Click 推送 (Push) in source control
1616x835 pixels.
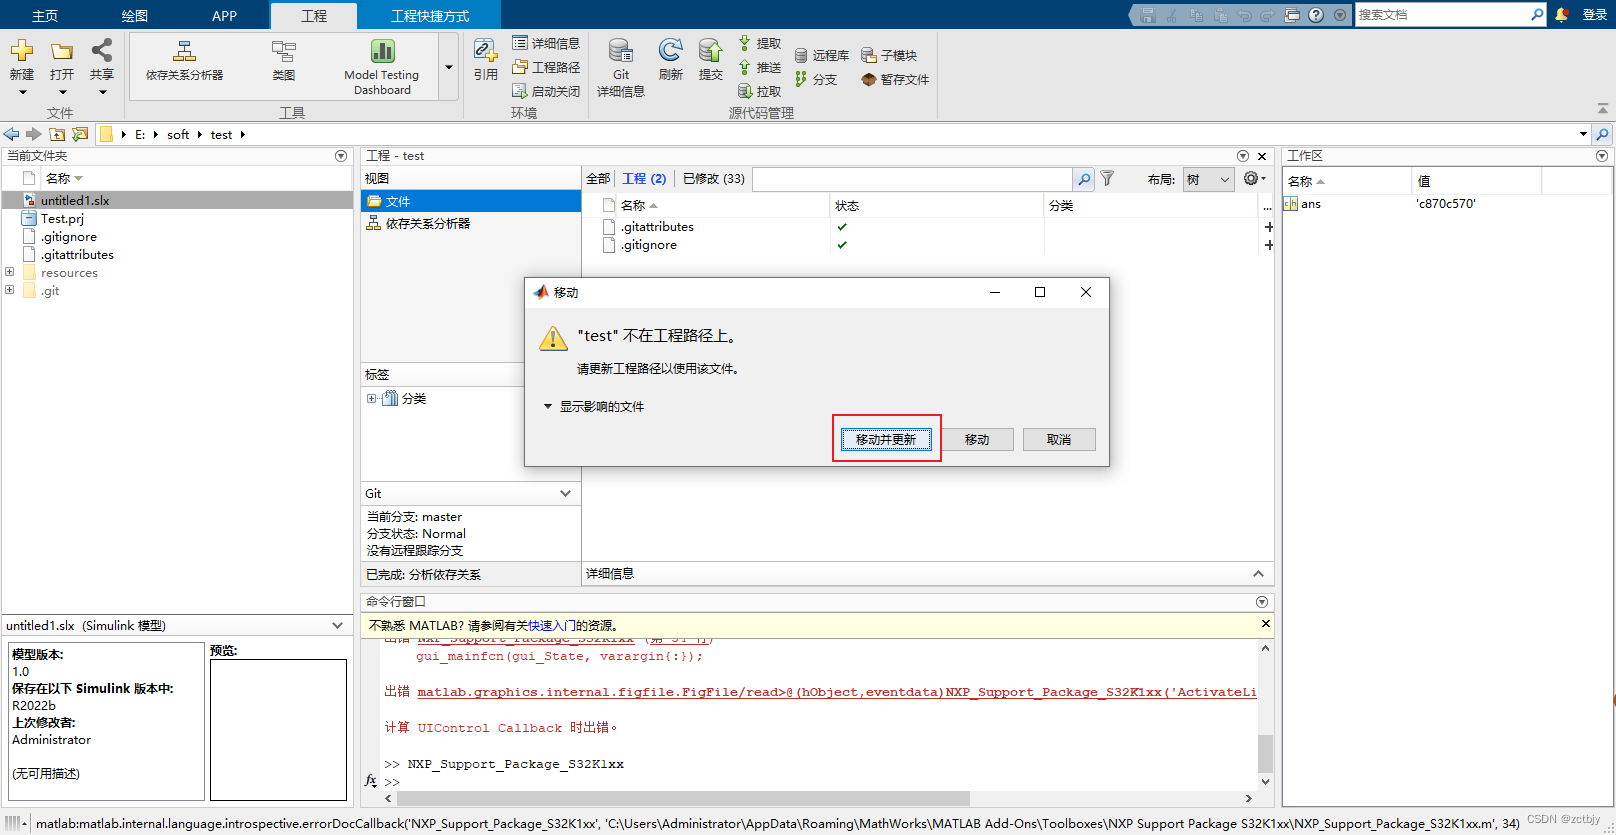(760, 67)
